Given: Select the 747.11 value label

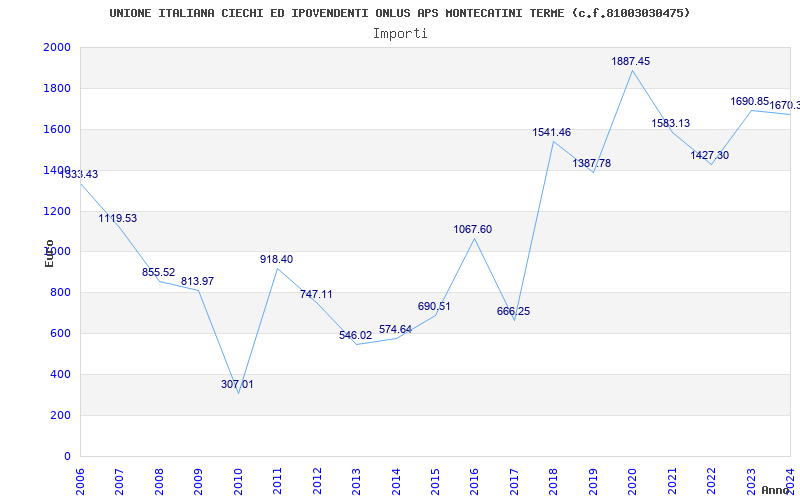Looking at the screenshot, I should pos(316,294).
